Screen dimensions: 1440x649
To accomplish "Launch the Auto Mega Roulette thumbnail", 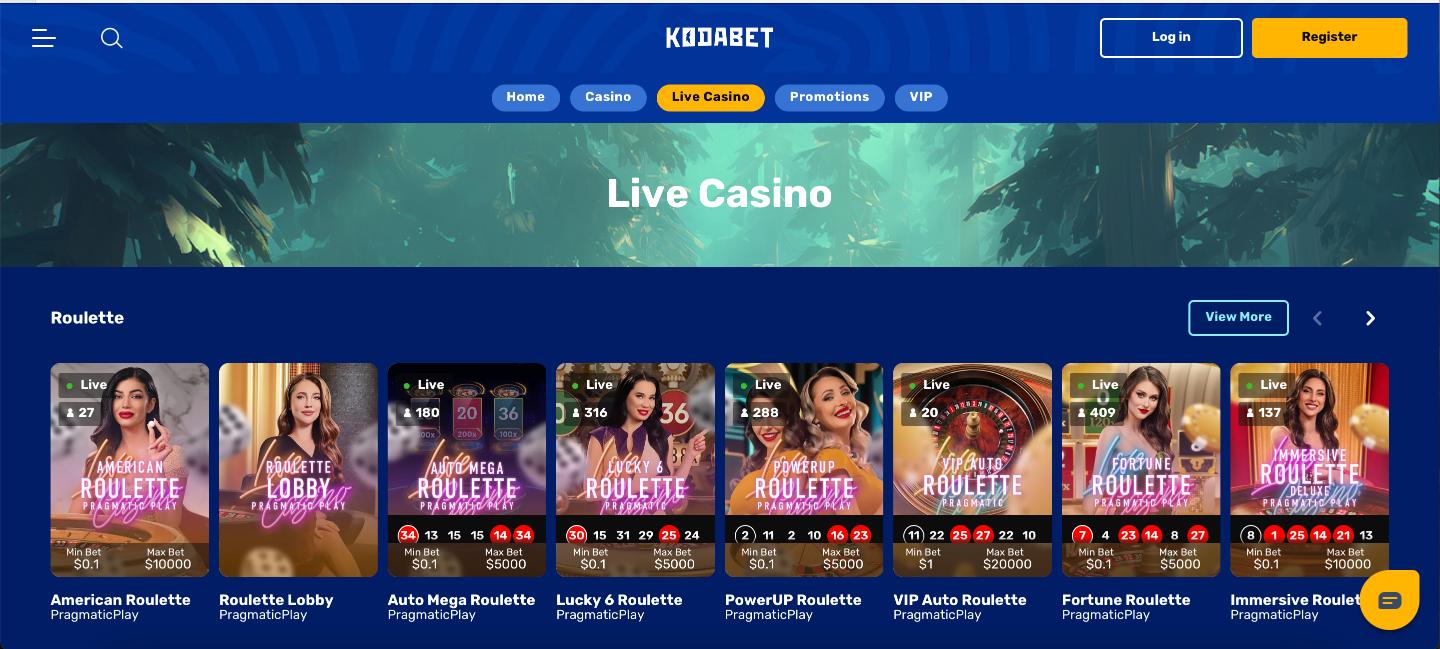I will (467, 470).
